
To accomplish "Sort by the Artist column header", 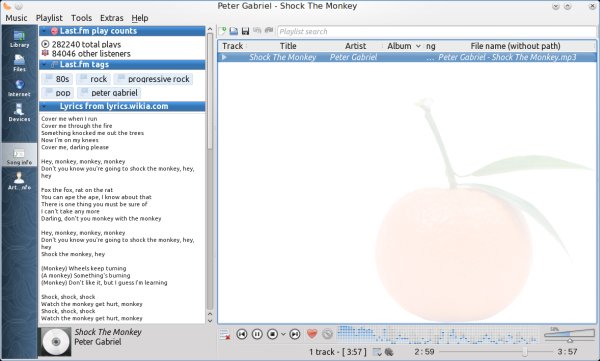I will [355, 46].
